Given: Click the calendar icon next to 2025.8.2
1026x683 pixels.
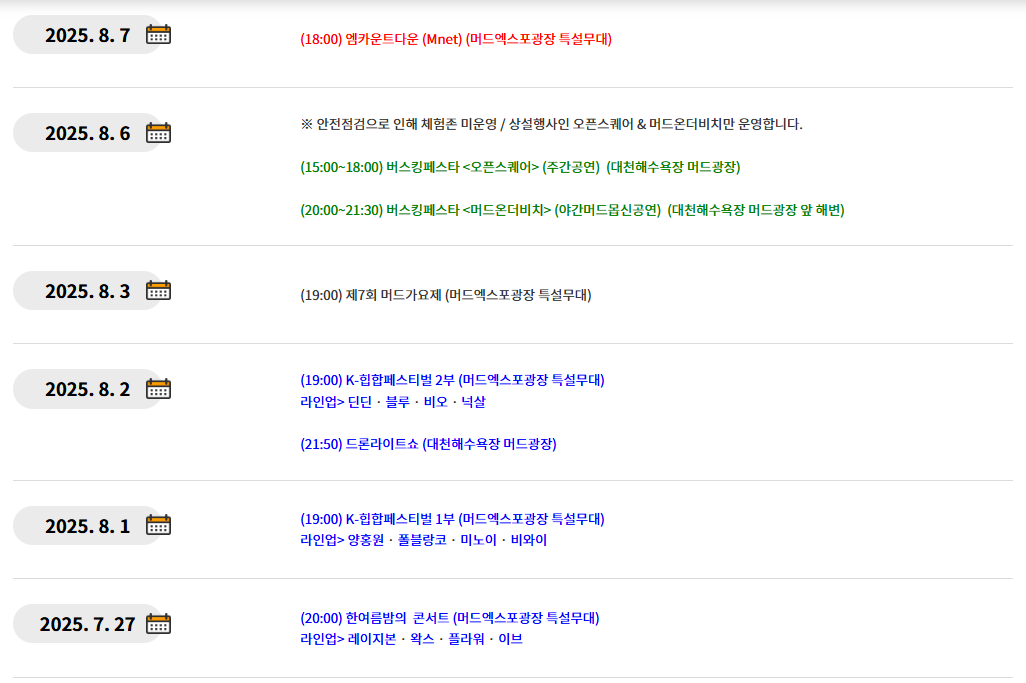Looking at the screenshot, I should pos(158,389).
